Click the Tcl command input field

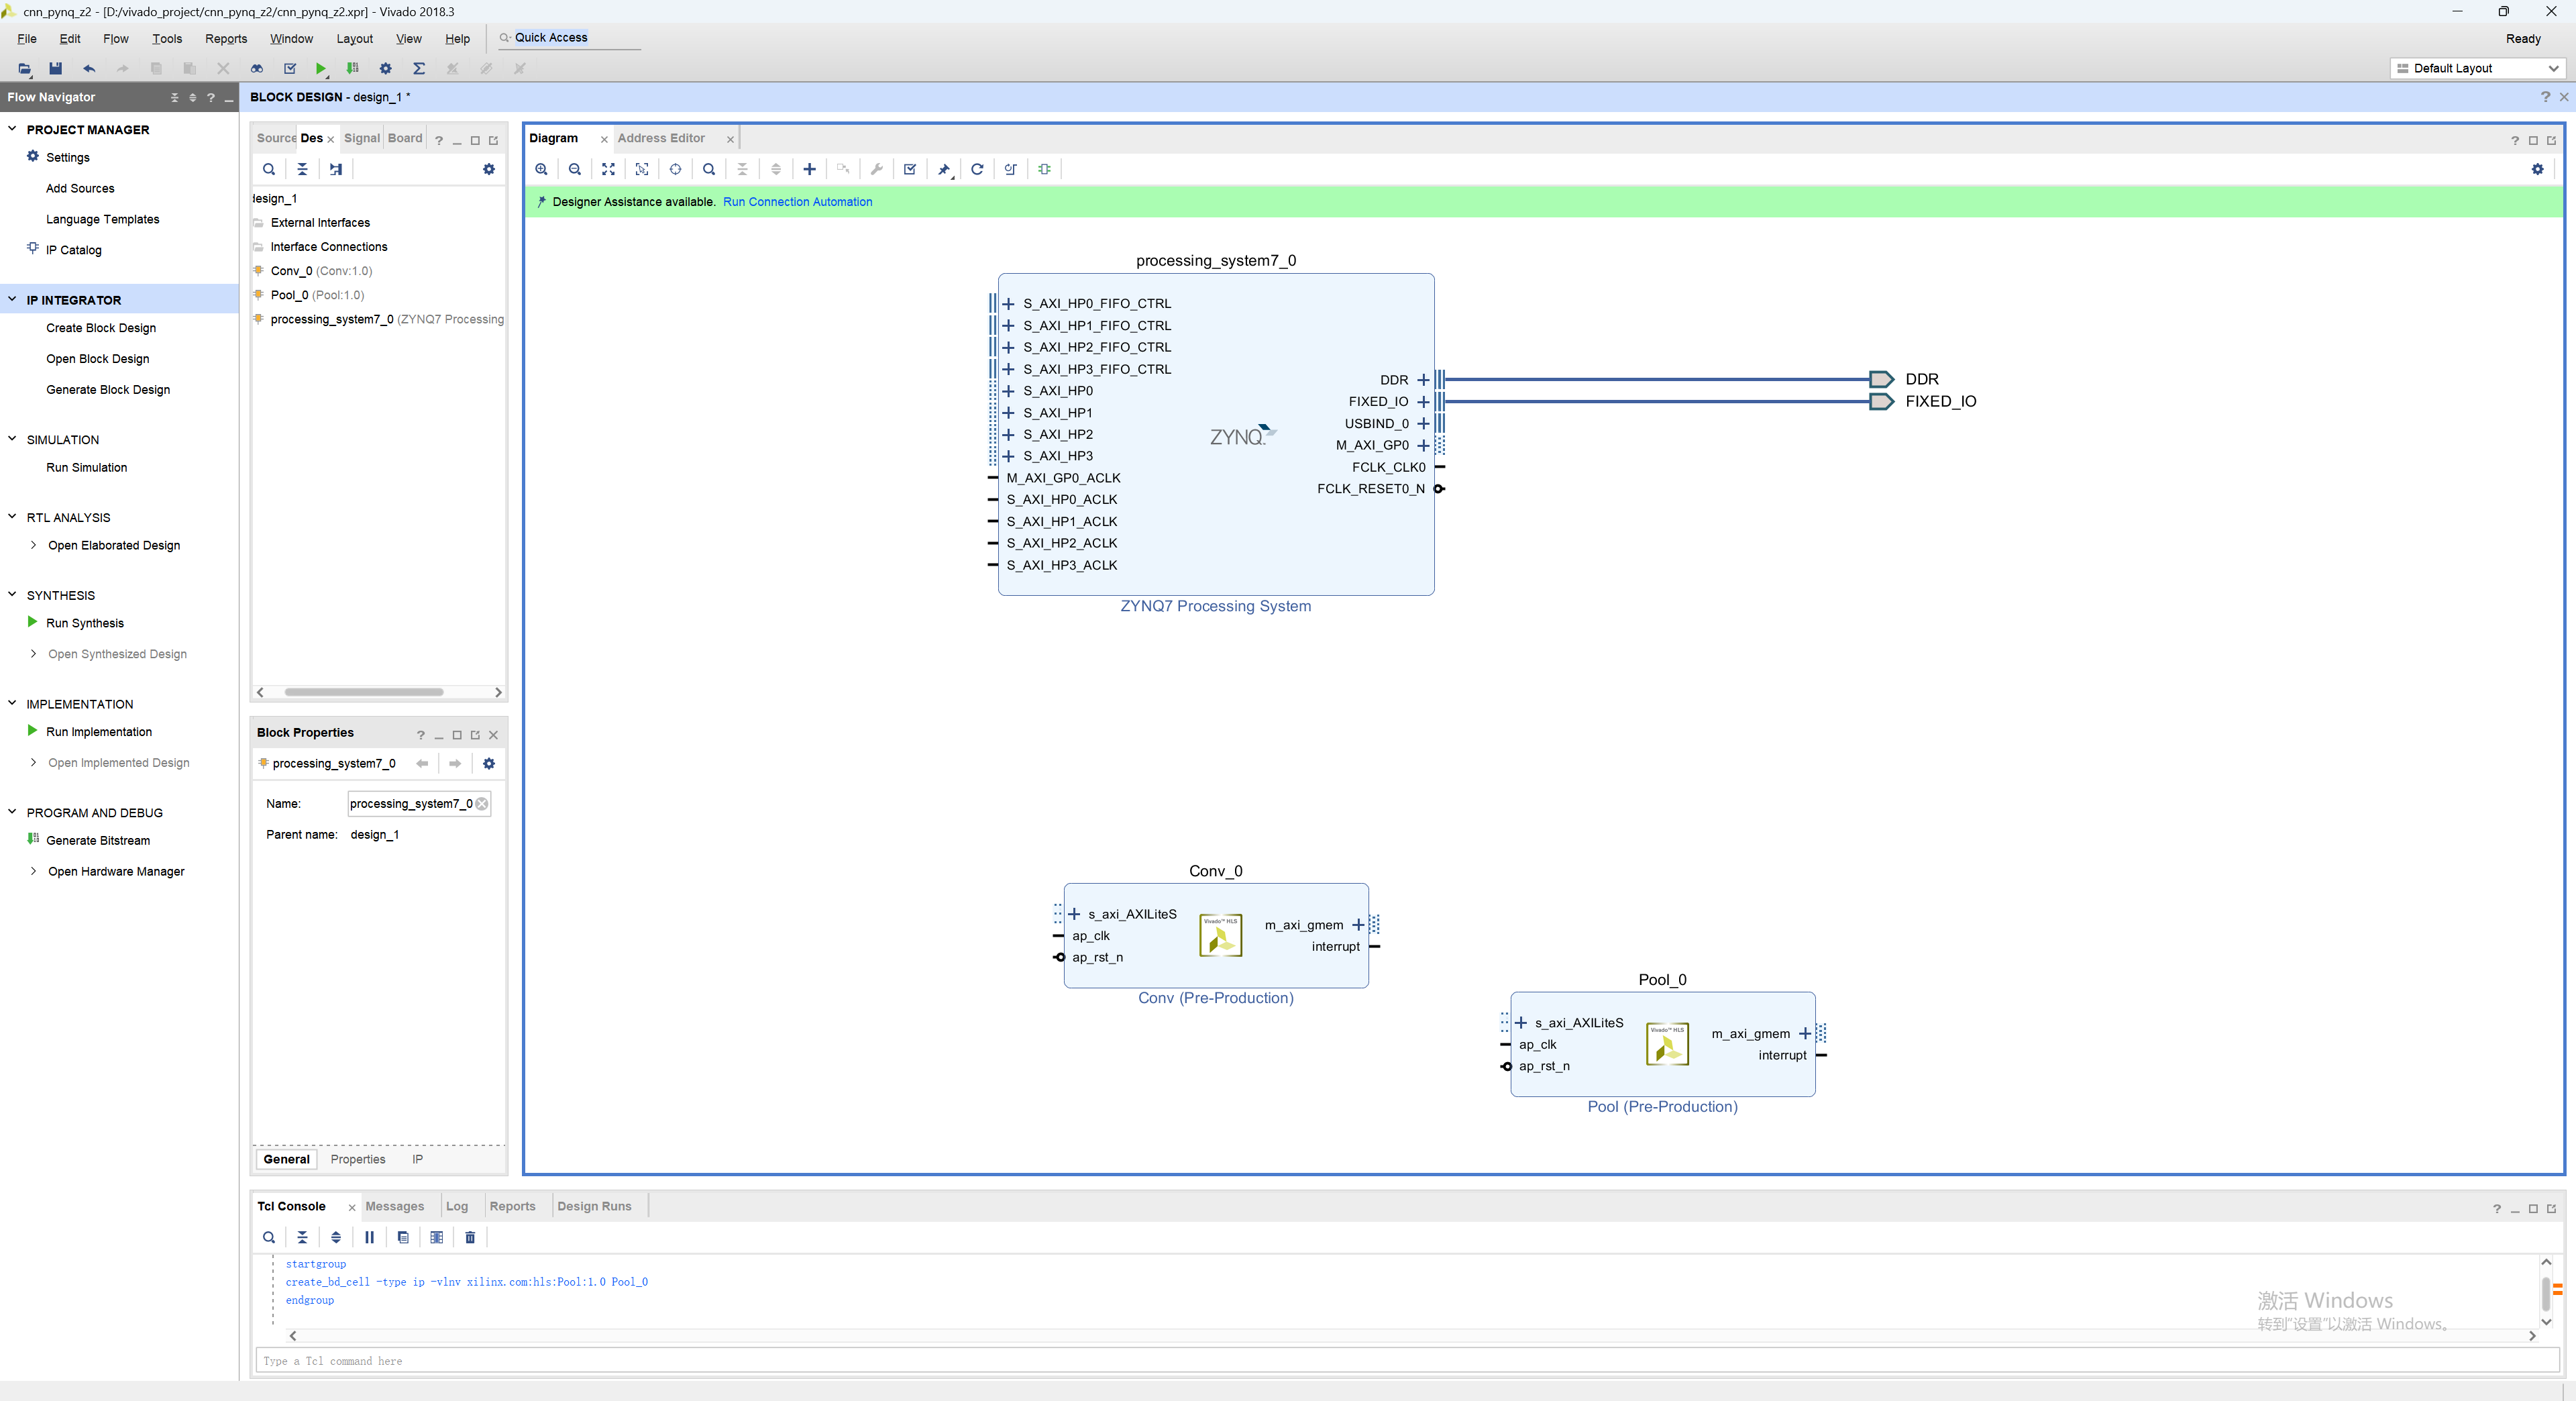[1400, 1360]
